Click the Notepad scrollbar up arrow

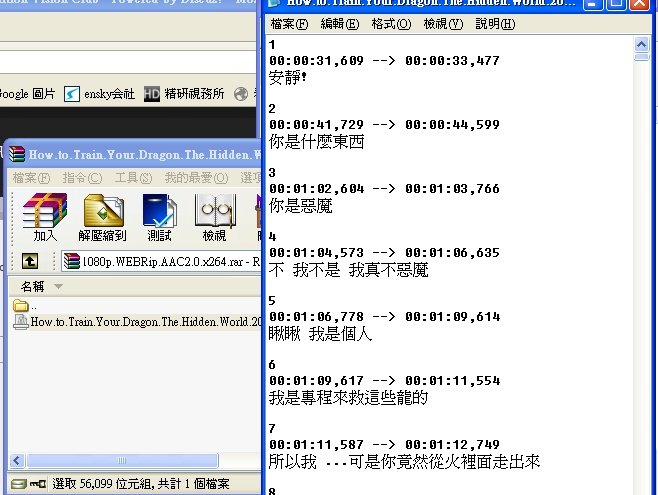pos(642,44)
